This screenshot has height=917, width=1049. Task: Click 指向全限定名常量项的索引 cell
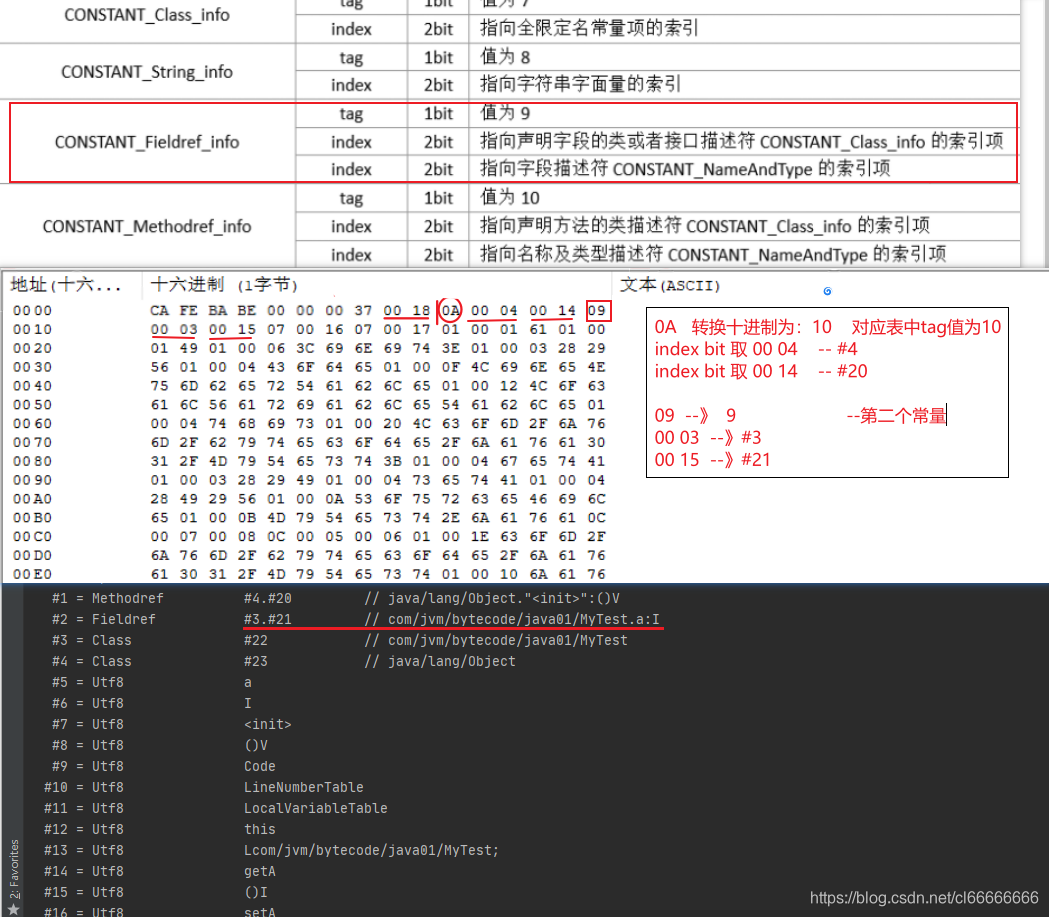[x=744, y=29]
